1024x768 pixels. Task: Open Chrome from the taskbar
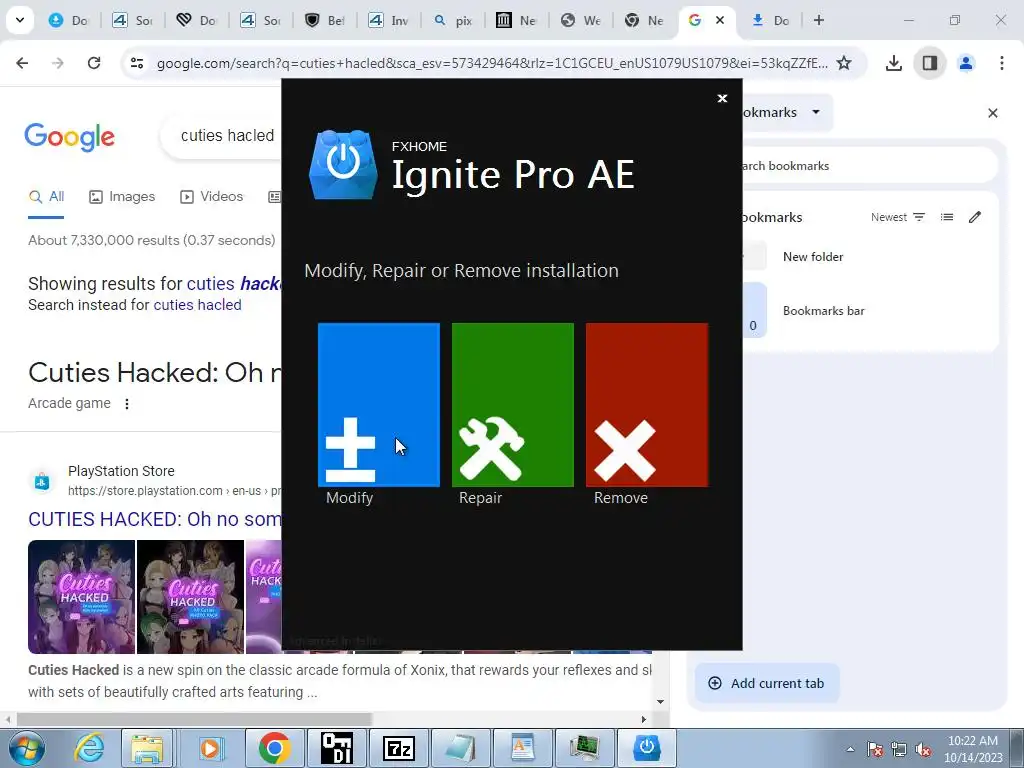click(274, 748)
